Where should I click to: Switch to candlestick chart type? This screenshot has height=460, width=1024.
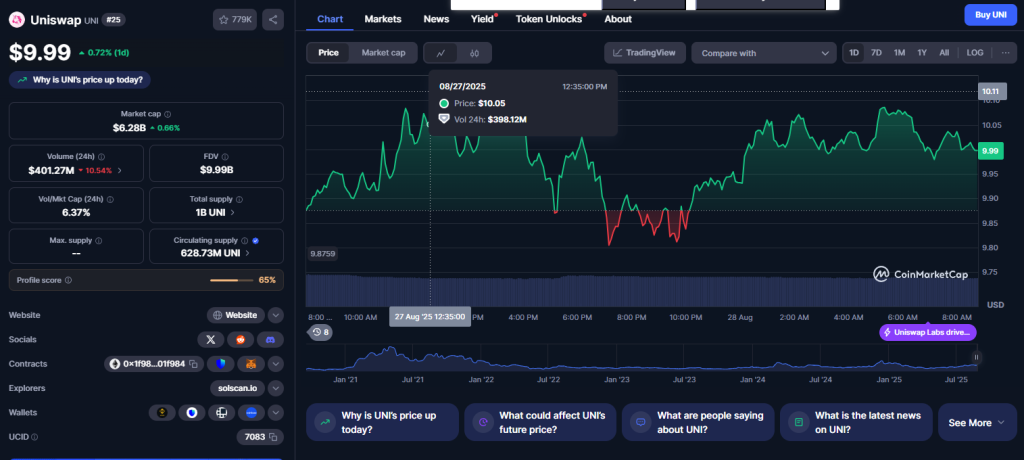pyautogui.click(x=475, y=53)
